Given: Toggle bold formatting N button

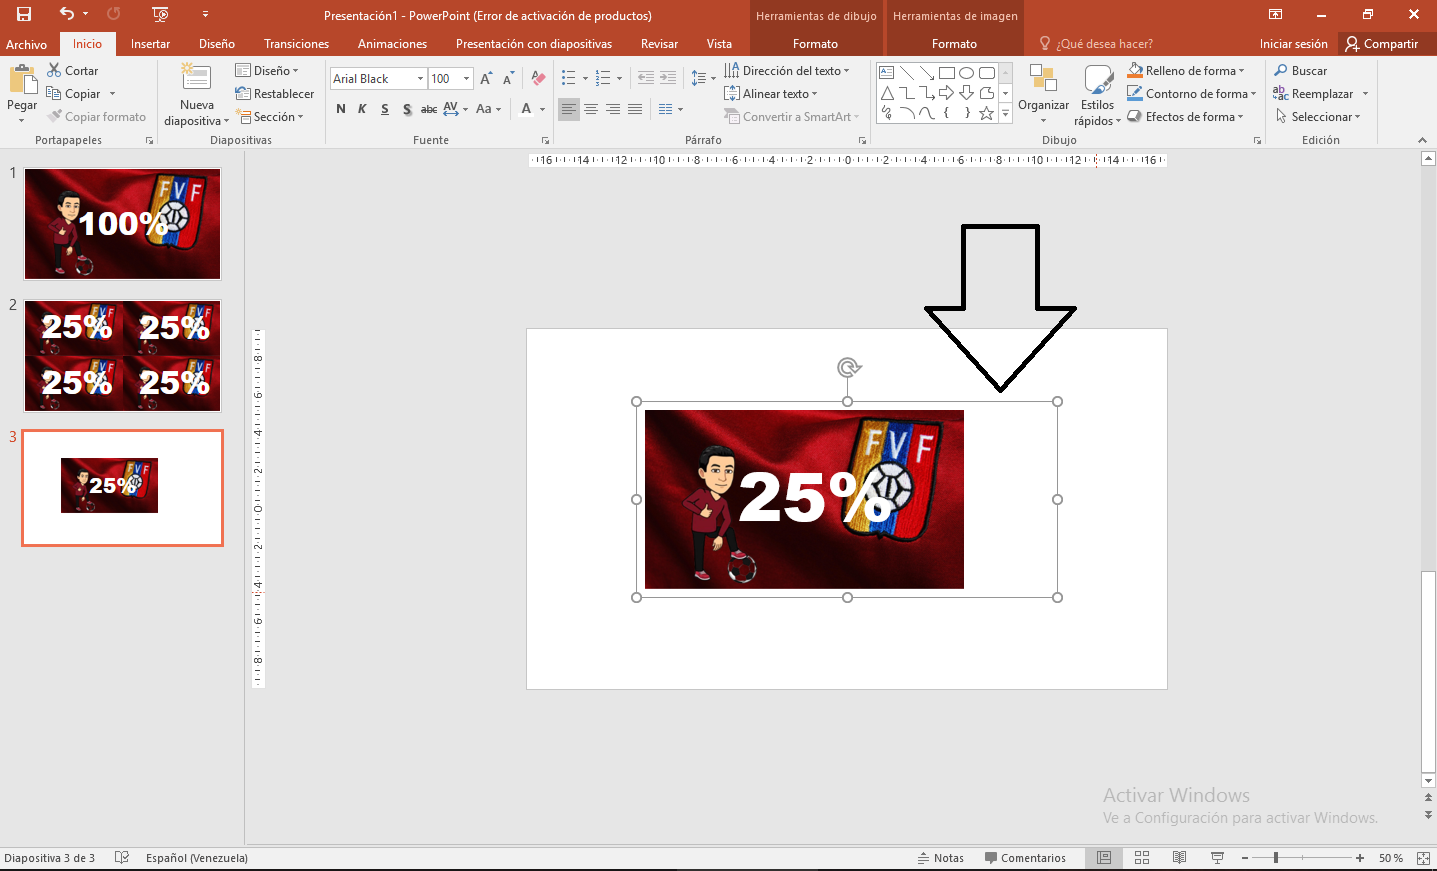Looking at the screenshot, I should coord(341,109).
